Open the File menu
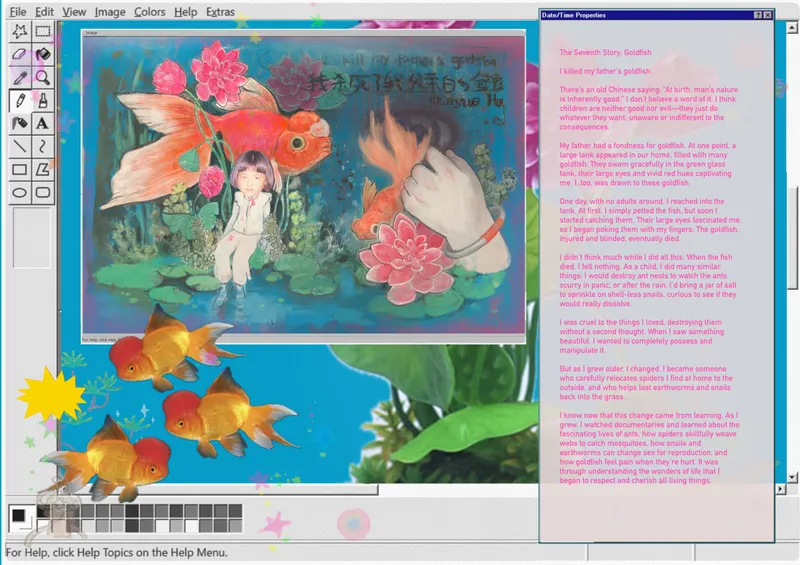The image size is (800, 565). tap(17, 12)
